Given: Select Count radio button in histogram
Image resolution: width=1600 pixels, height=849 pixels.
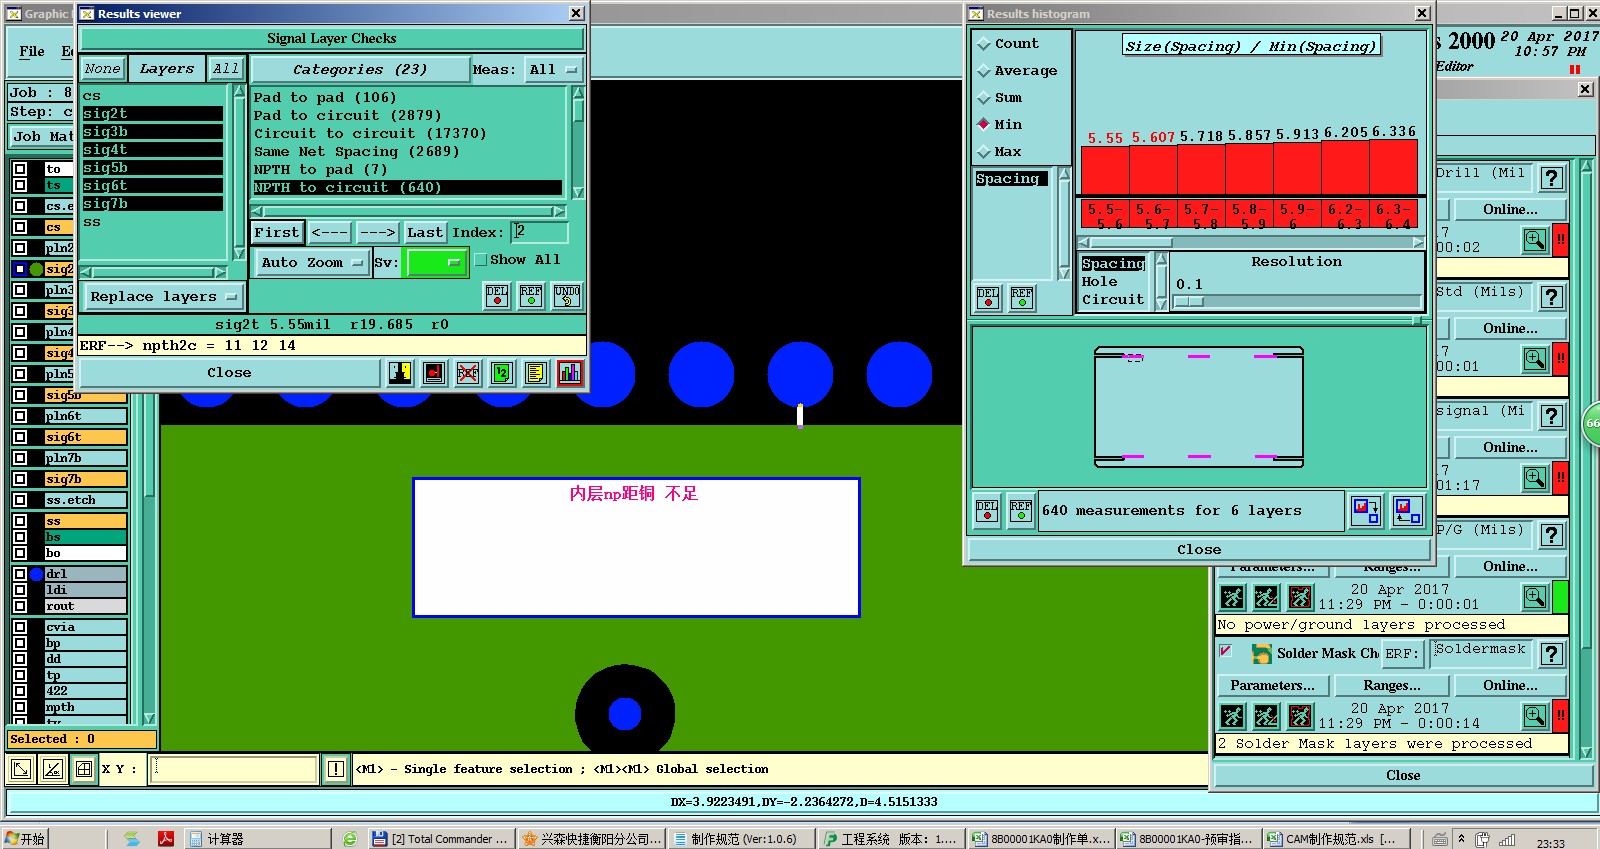Looking at the screenshot, I should (984, 44).
